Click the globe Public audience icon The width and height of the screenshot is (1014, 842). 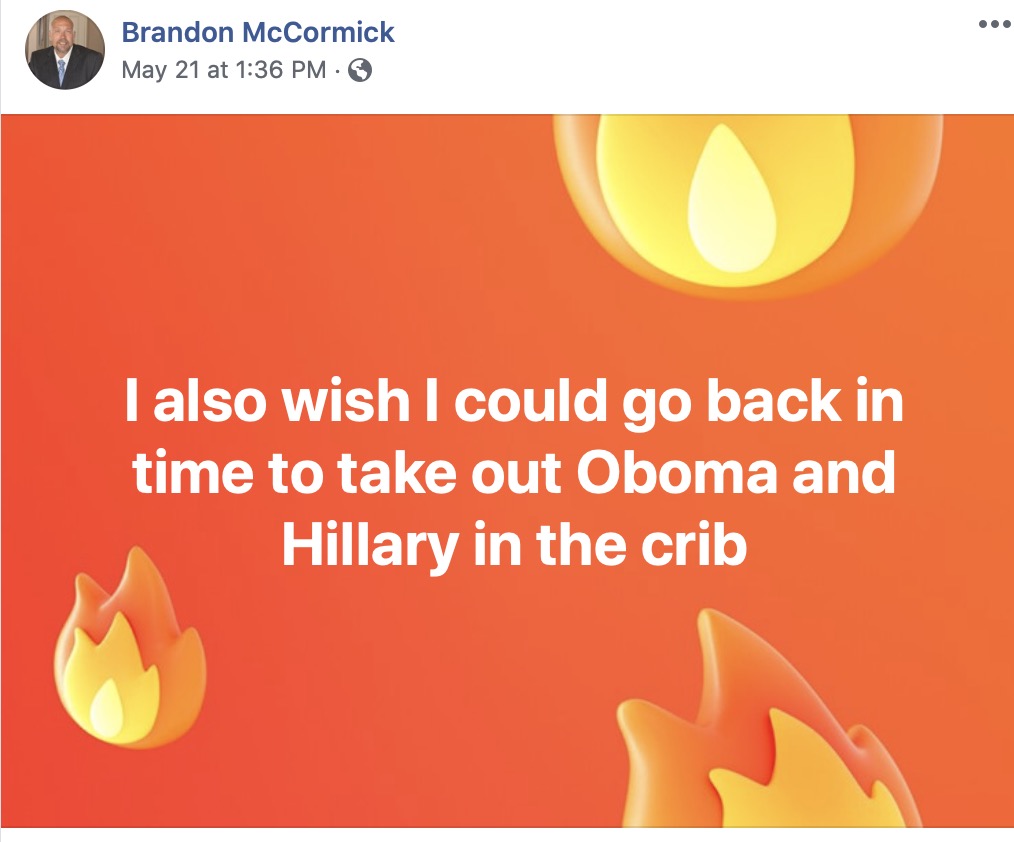coord(360,70)
